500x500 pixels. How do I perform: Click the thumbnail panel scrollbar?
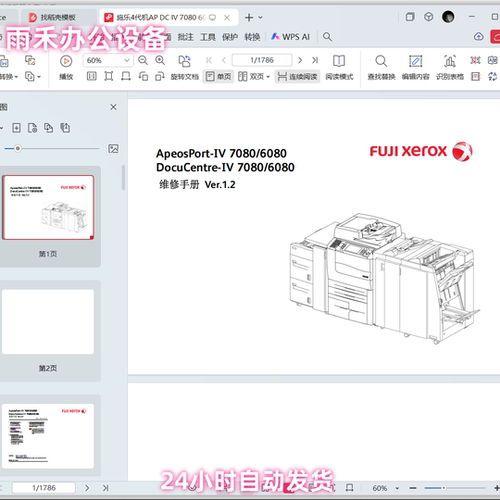pyautogui.click(x=123, y=177)
